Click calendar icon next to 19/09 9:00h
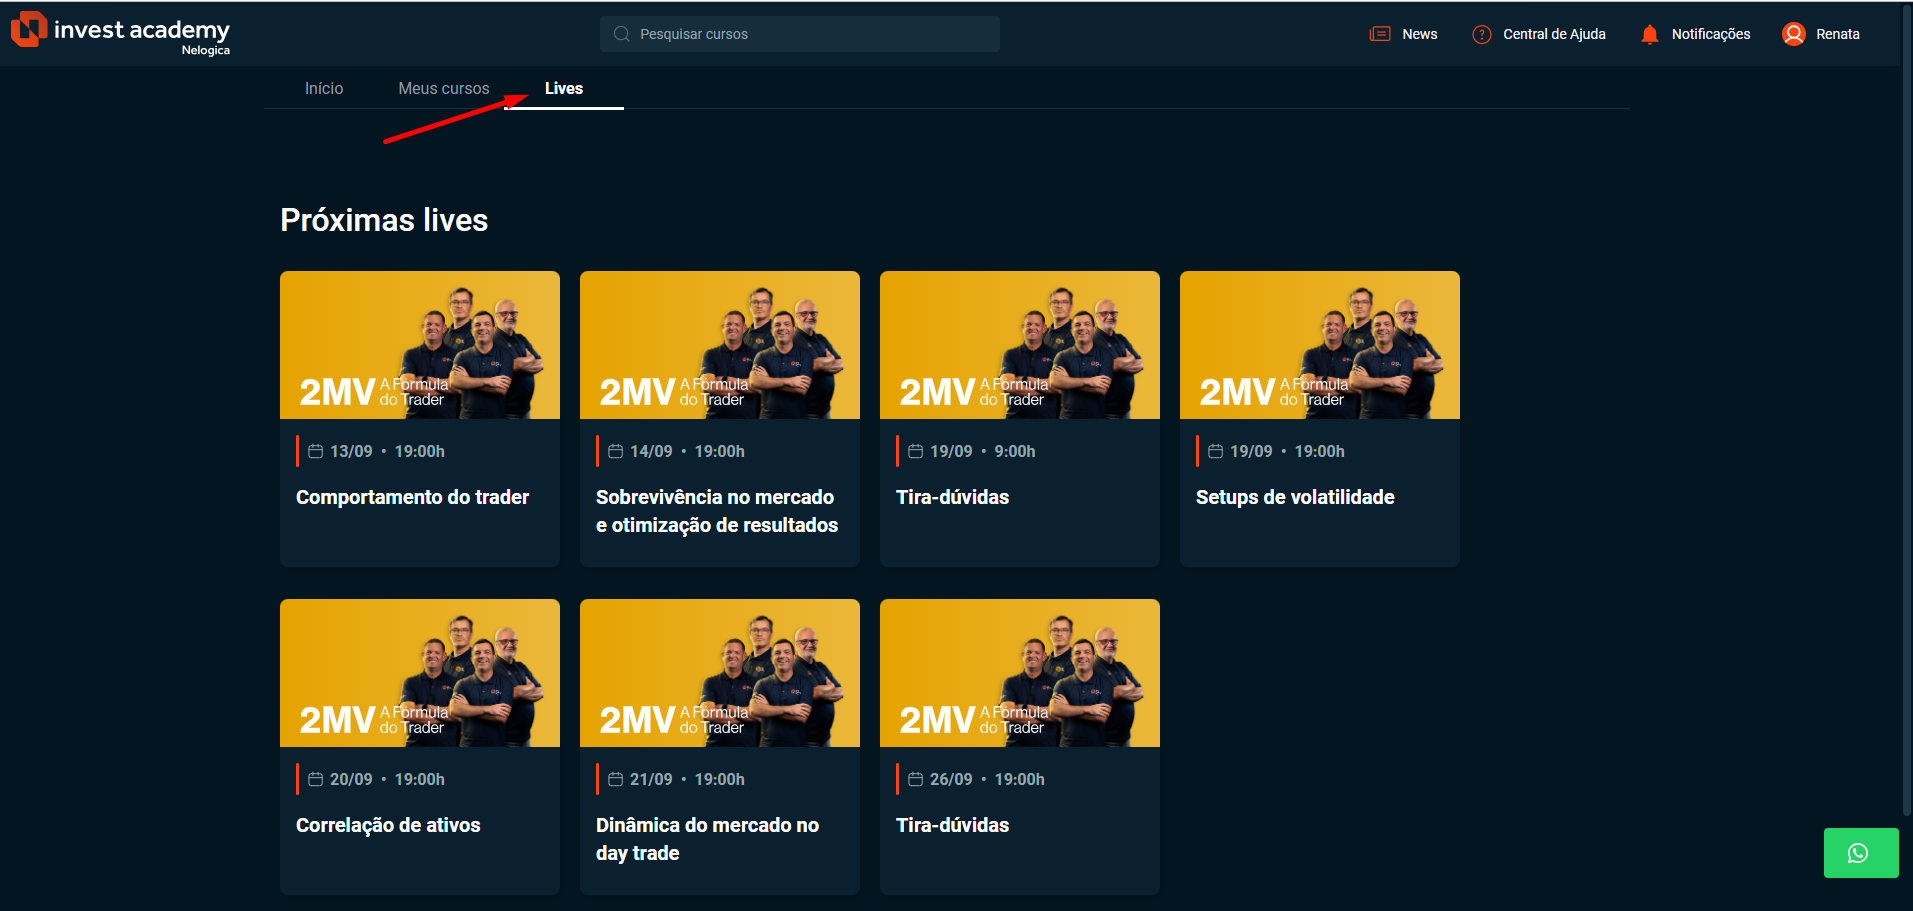Screen dimensions: 1913x911 915,451
